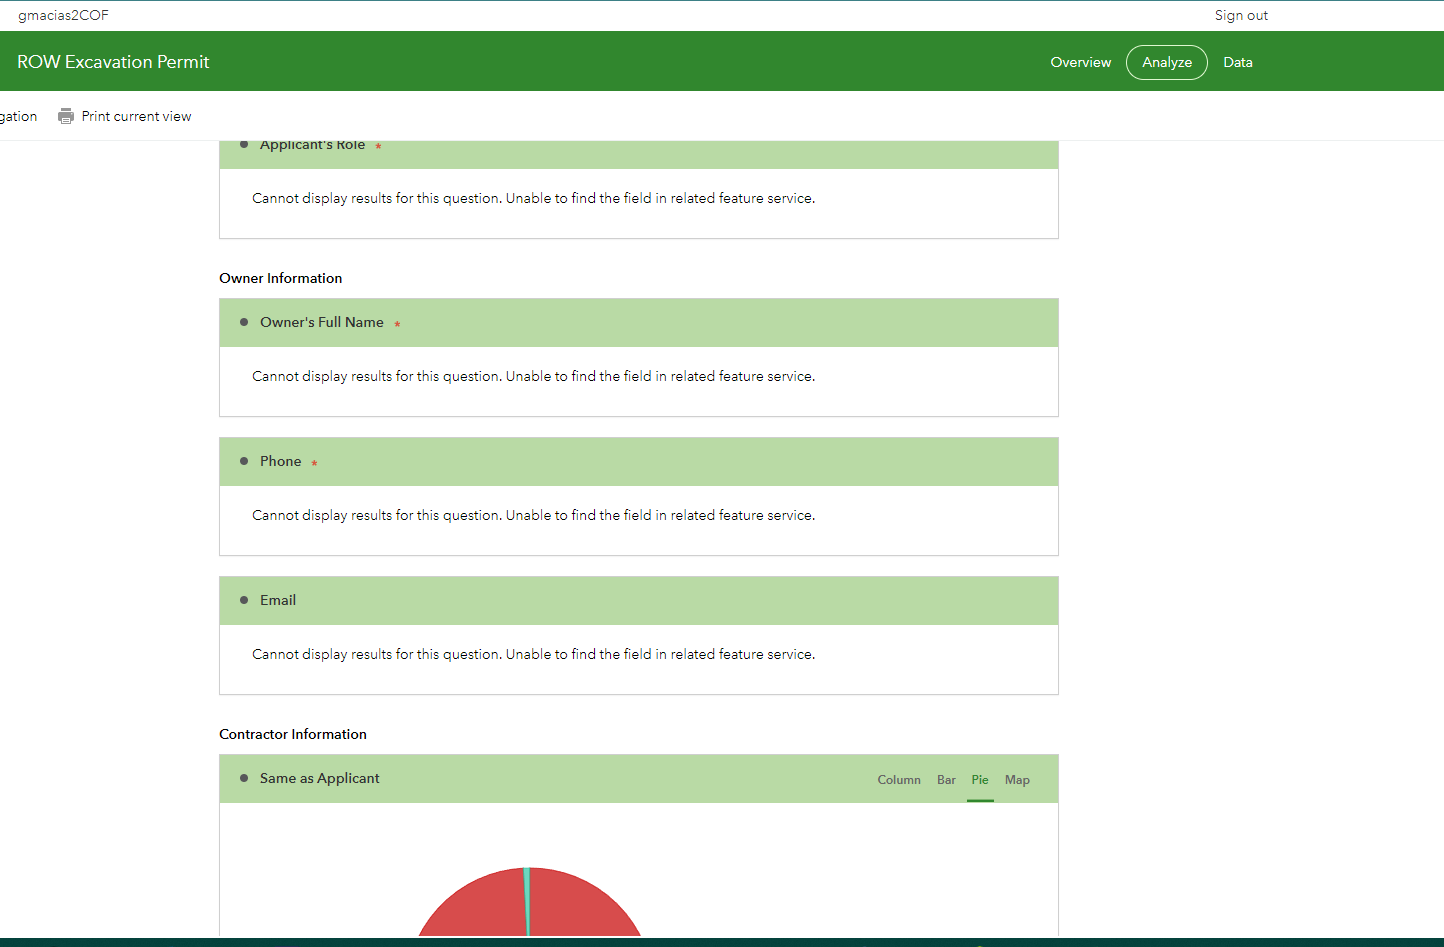Open the Overview tab
The height and width of the screenshot is (947, 1444).
(x=1080, y=62)
